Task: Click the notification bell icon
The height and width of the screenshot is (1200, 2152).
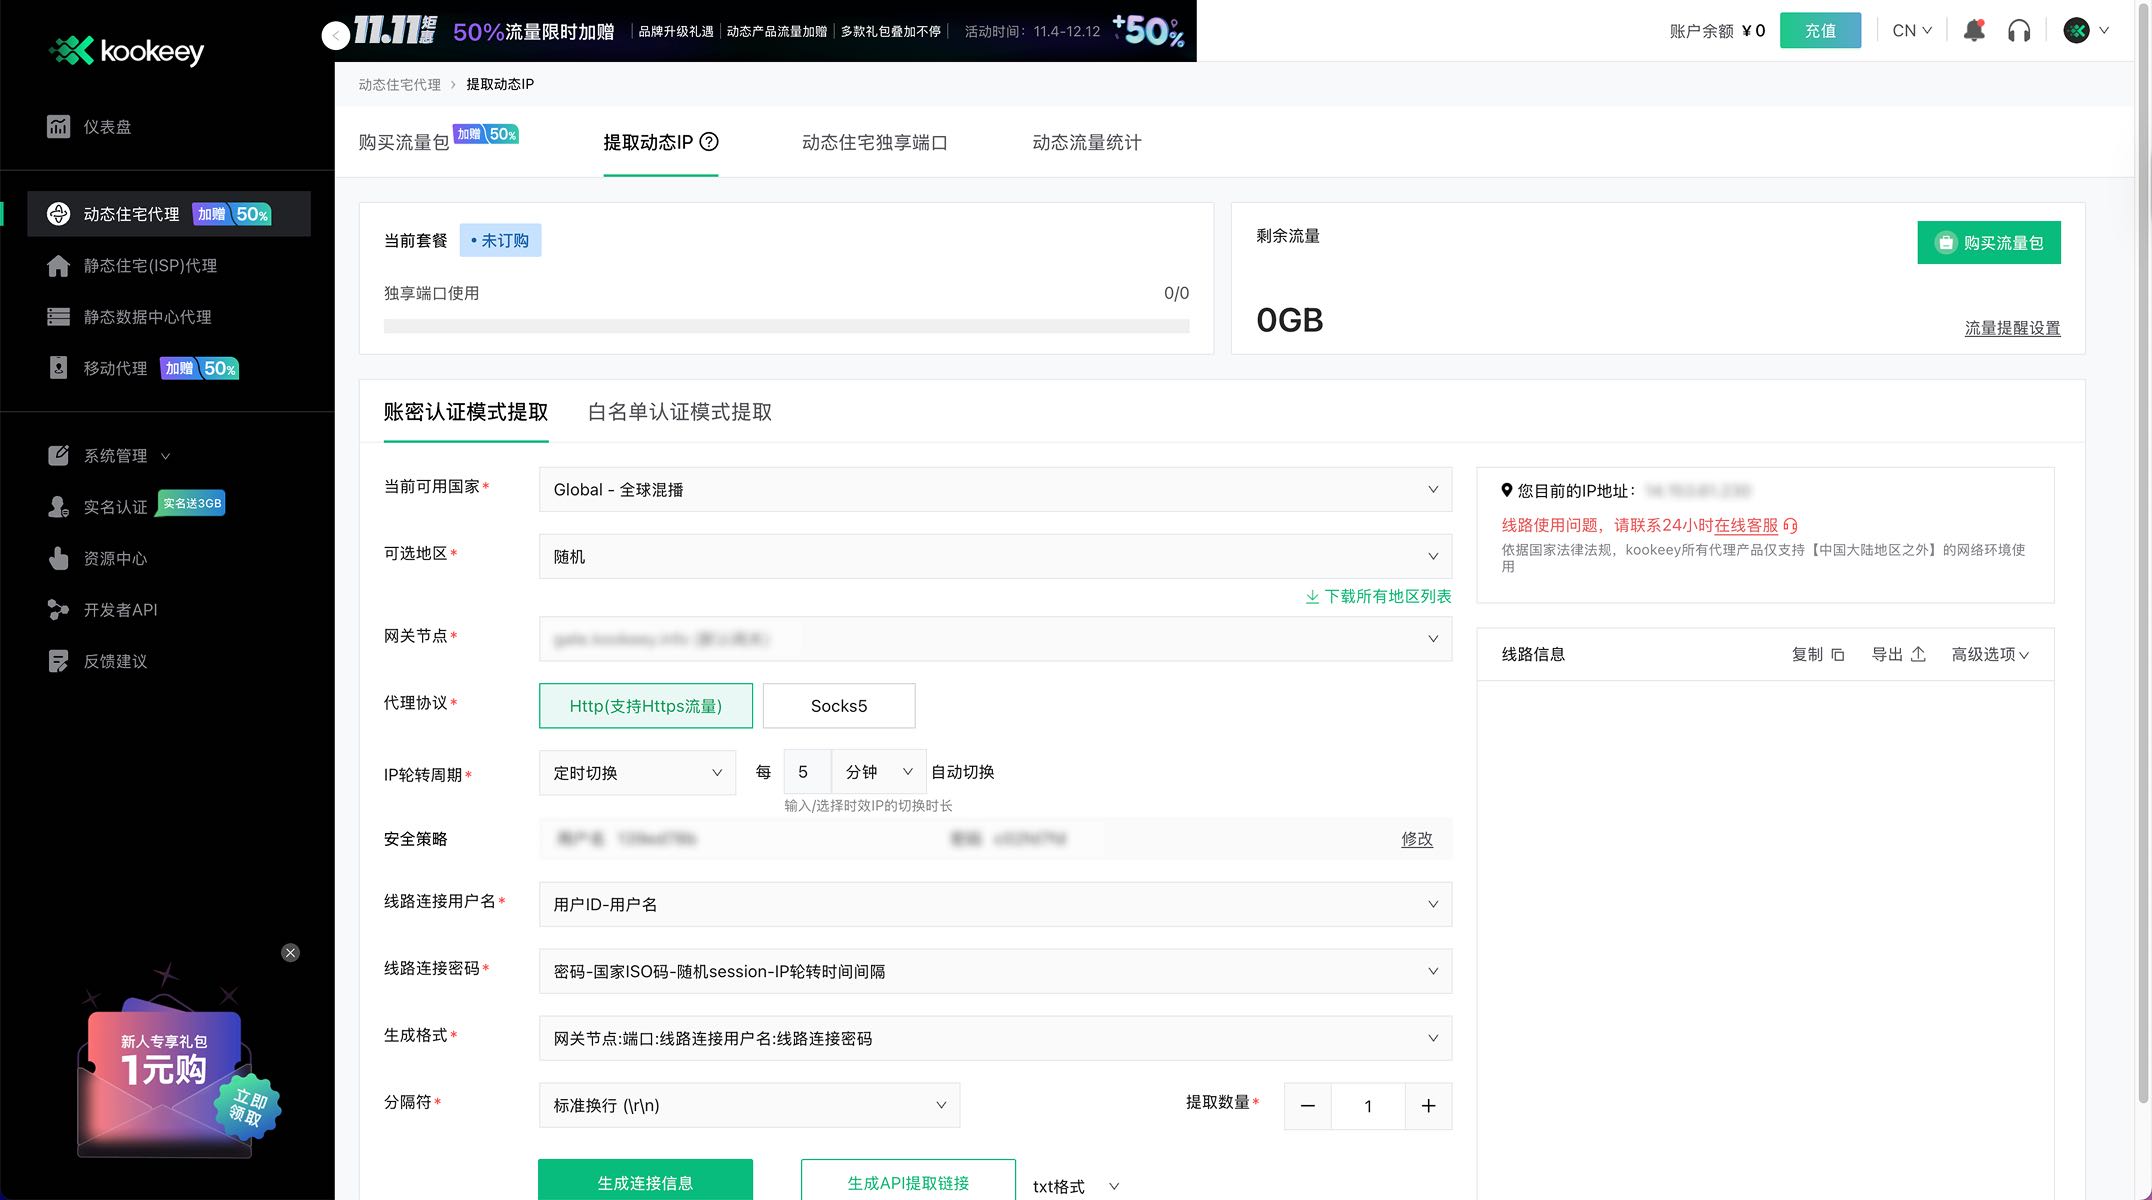Action: 1974,31
